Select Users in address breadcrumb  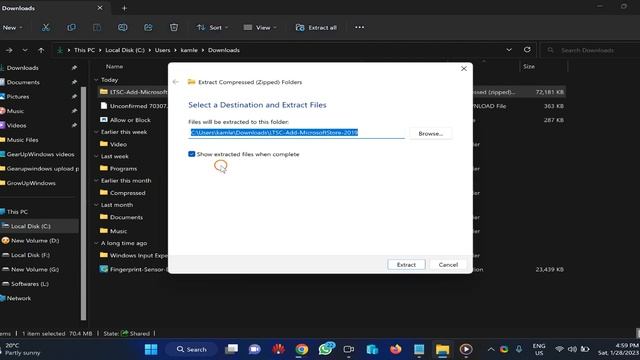click(162, 50)
